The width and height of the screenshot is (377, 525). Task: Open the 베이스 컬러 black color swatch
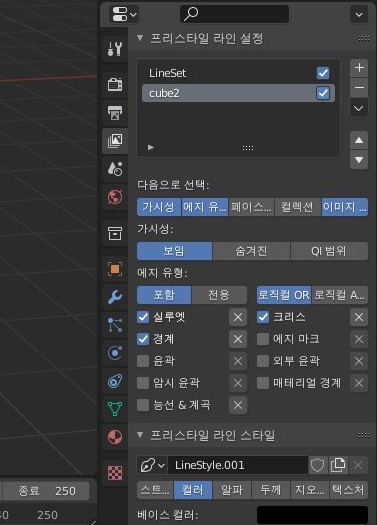click(312, 515)
